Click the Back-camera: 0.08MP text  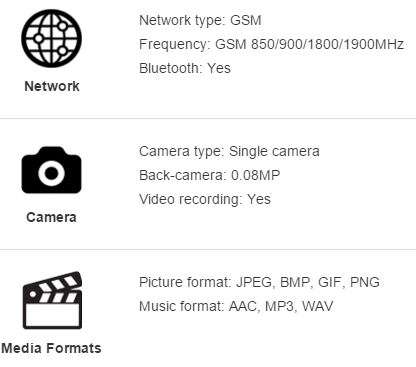pos(209,175)
